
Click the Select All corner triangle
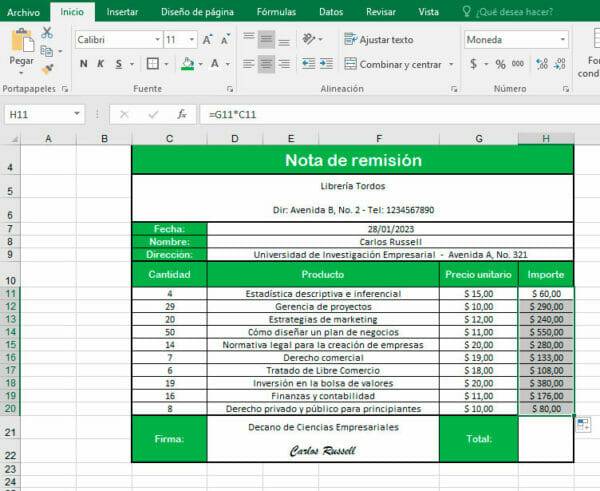(13, 139)
